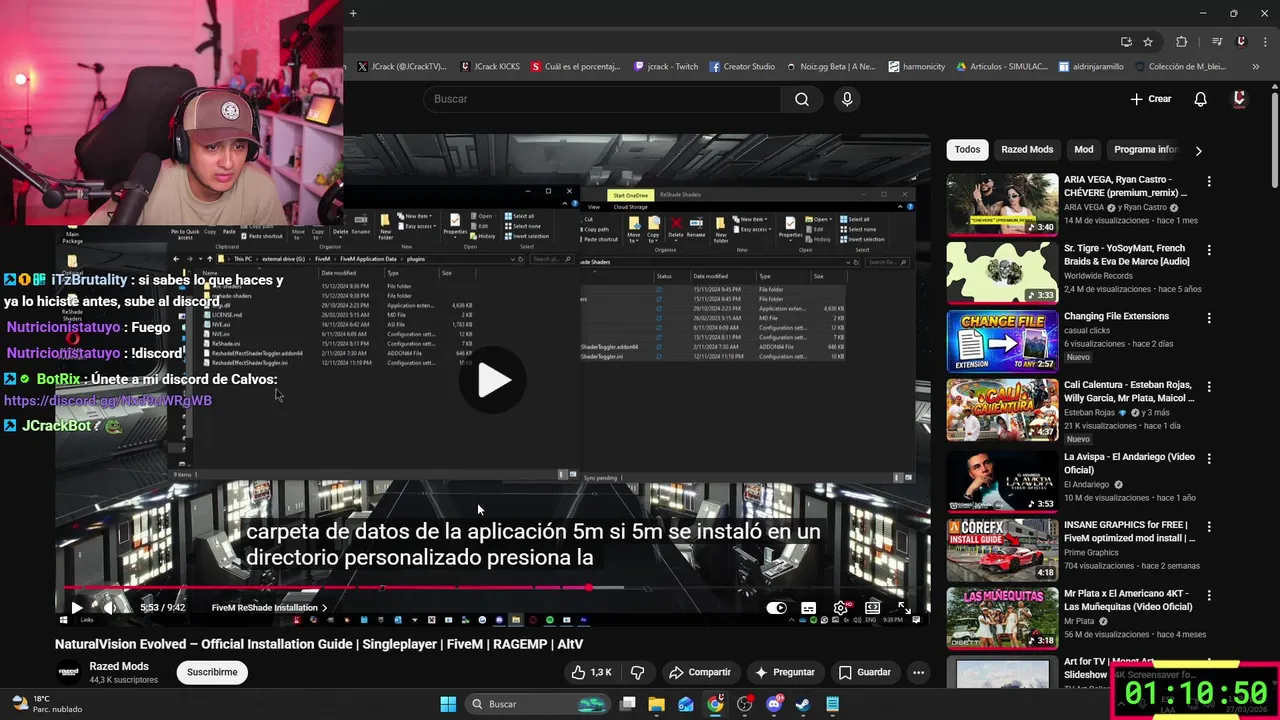Select the Razed Mods filter chip
1280x720 pixels.
[x=1027, y=149]
